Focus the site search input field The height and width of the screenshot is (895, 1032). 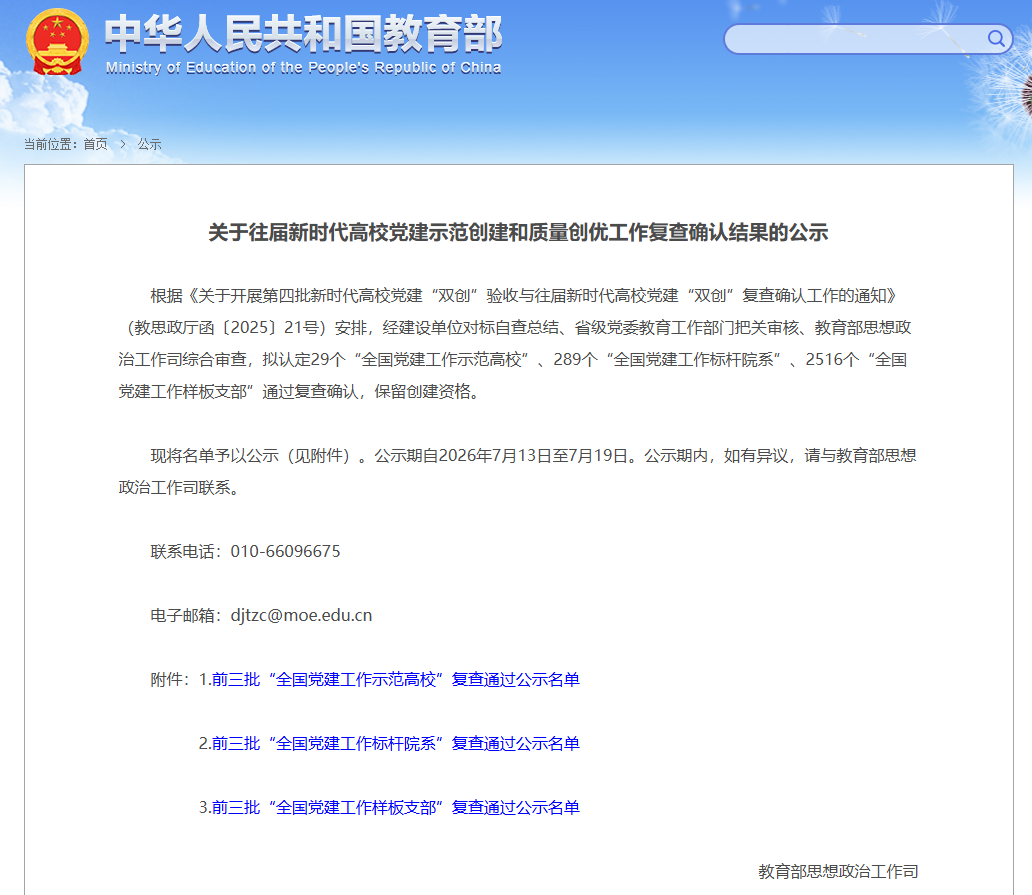point(867,39)
